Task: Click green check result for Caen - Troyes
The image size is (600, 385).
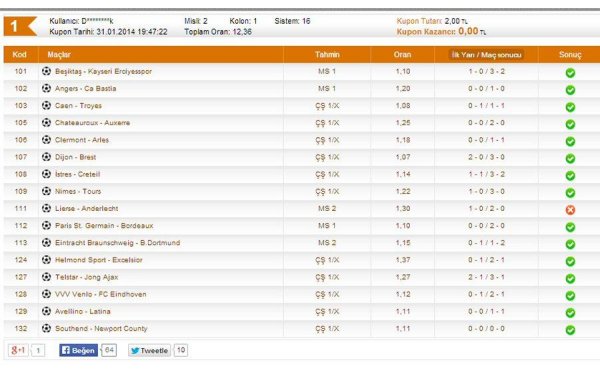Action: click(570, 107)
